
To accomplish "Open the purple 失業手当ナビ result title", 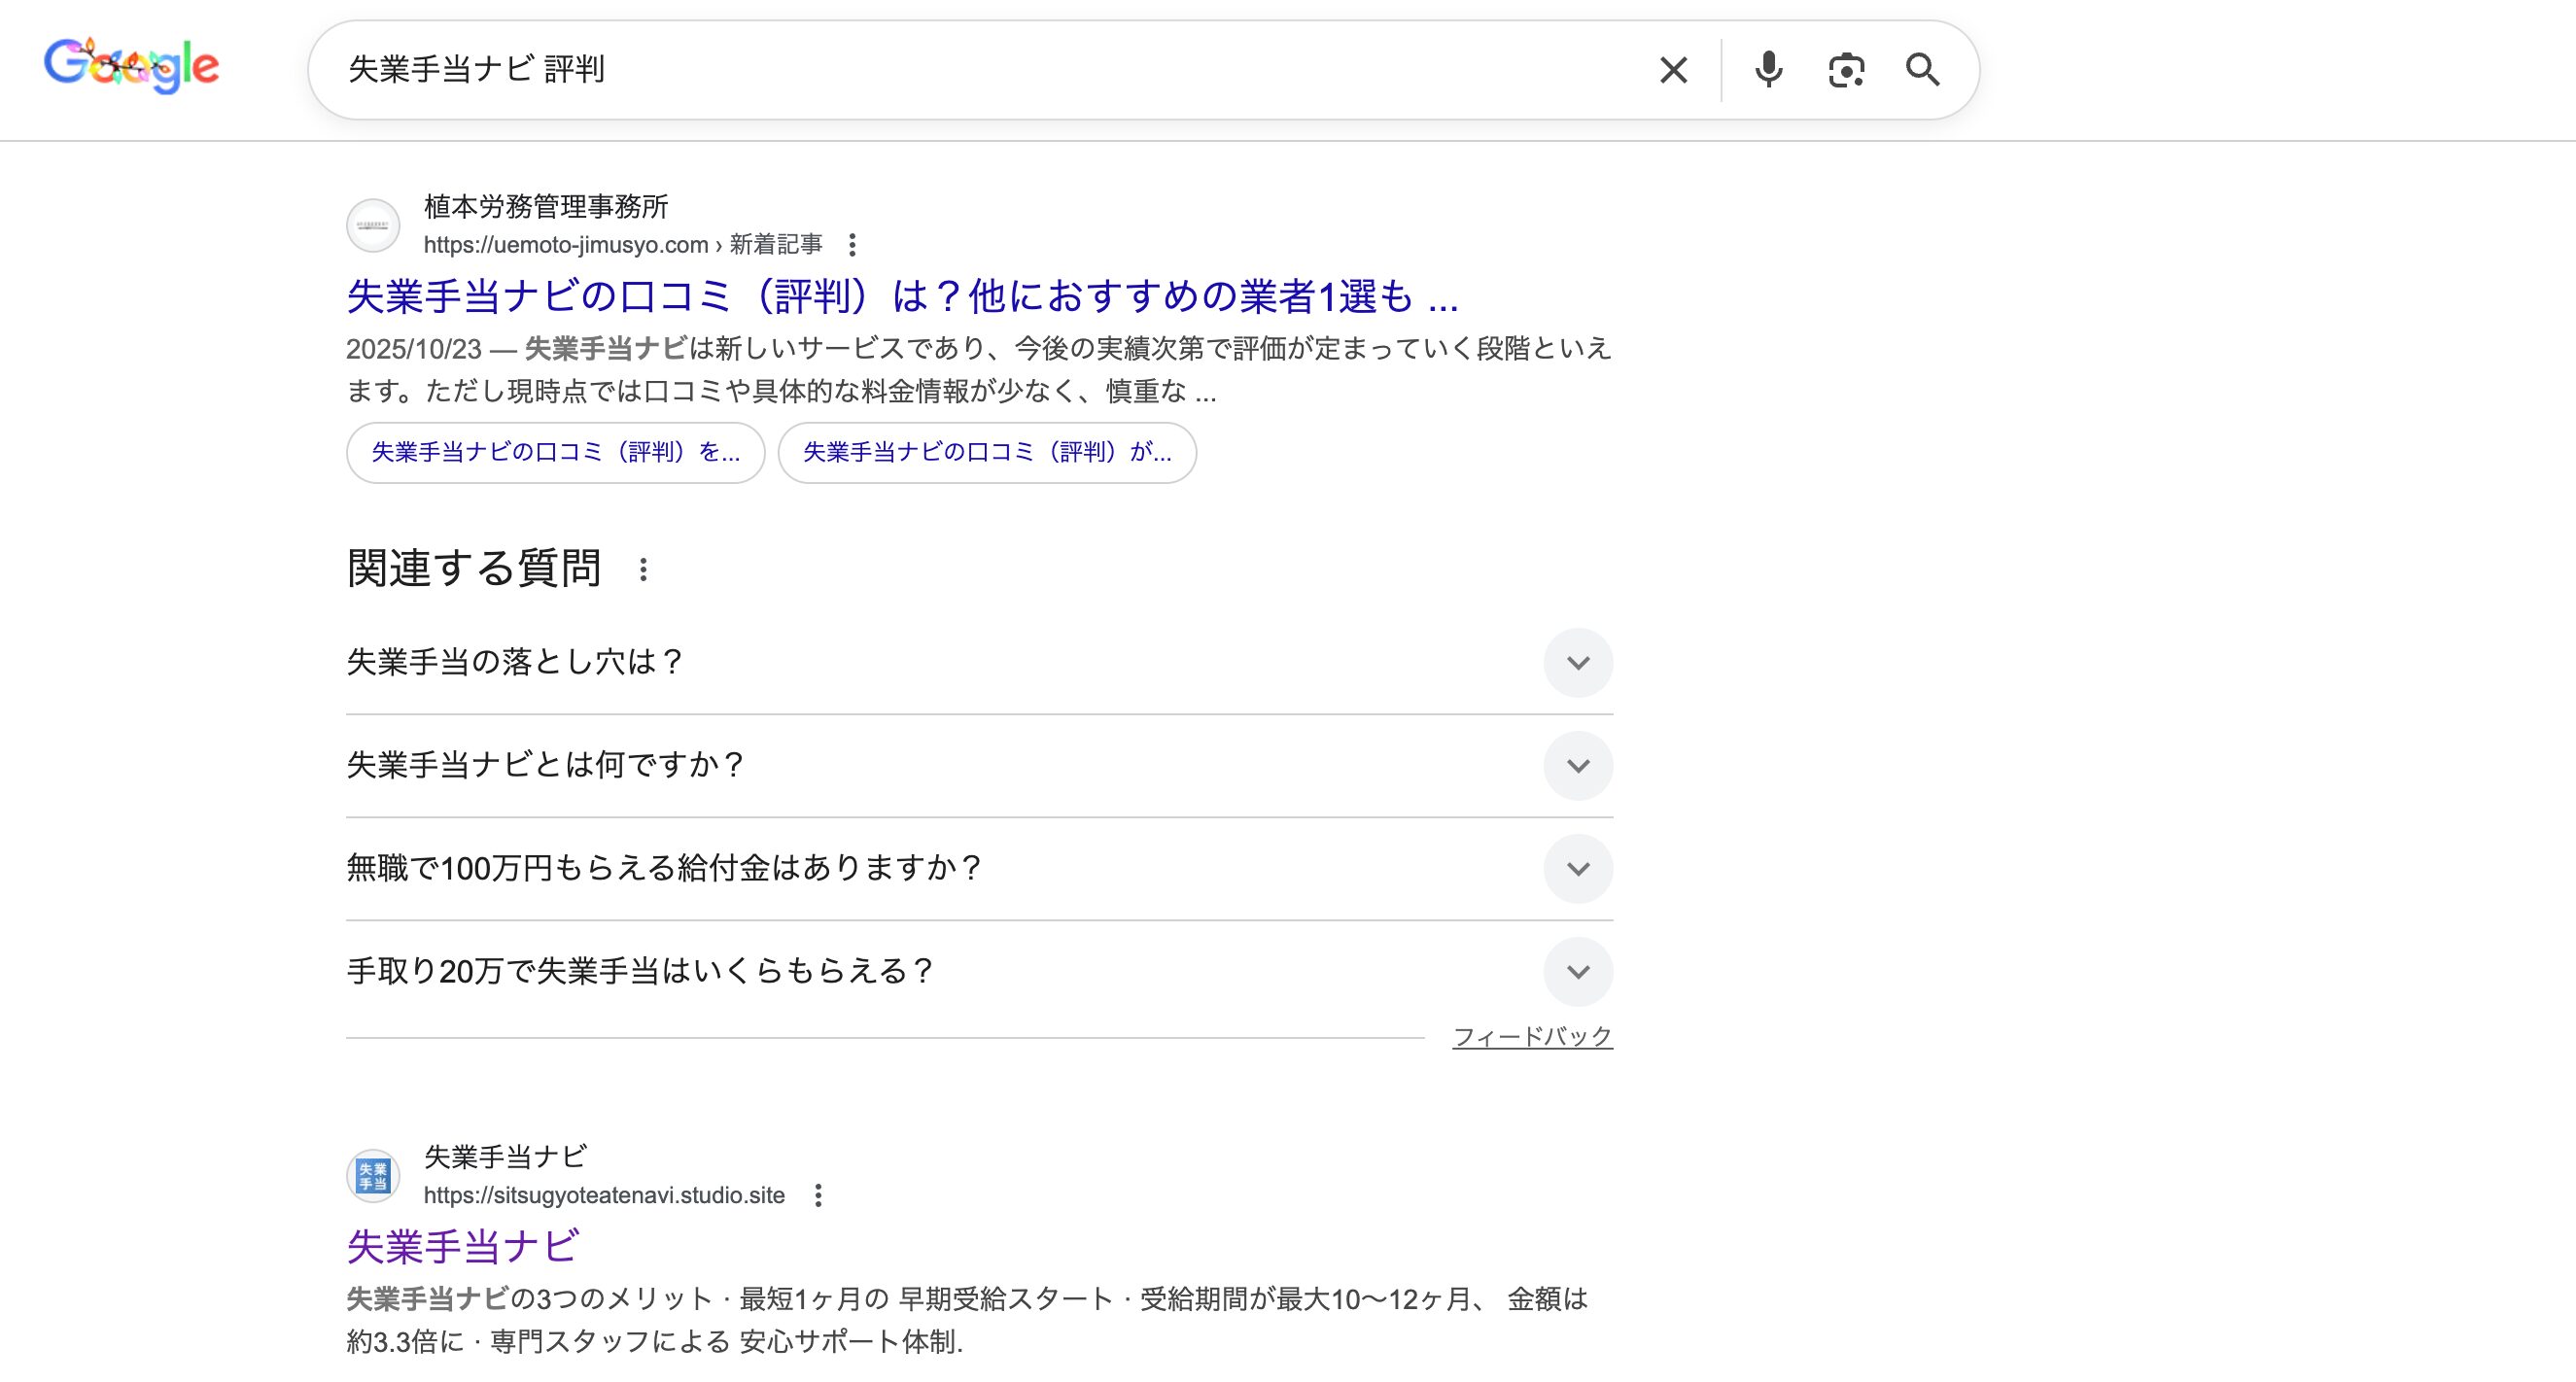I will (463, 1247).
